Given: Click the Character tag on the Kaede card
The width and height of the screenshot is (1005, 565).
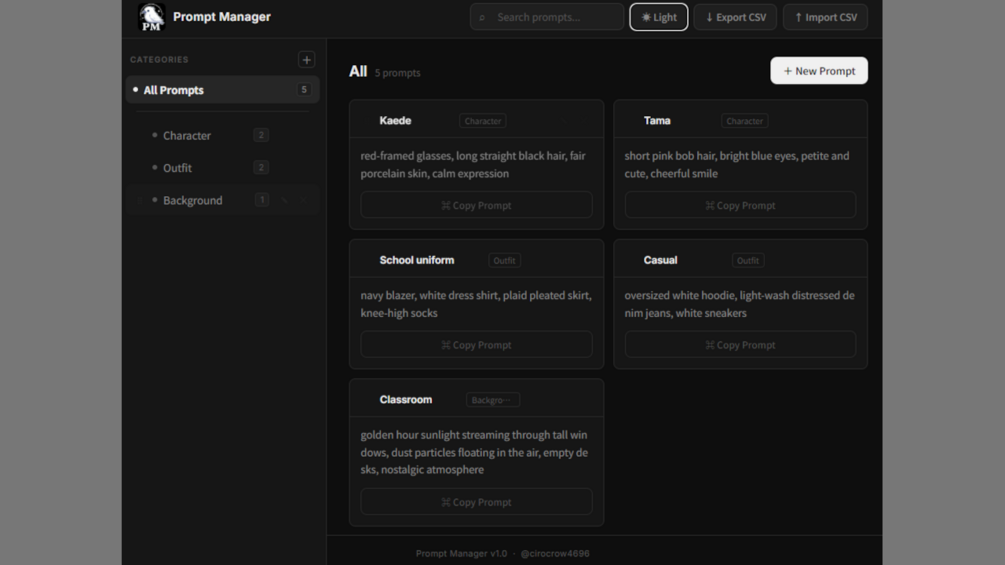Looking at the screenshot, I should [x=483, y=120].
